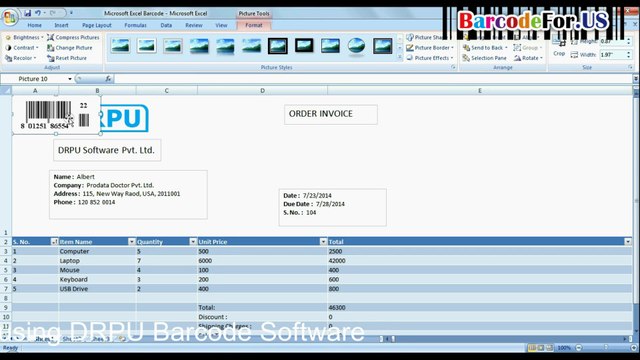Screen dimensions: 640x360
Task: Open Item Name column filter dropdown
Action: [x=131, y=242]
